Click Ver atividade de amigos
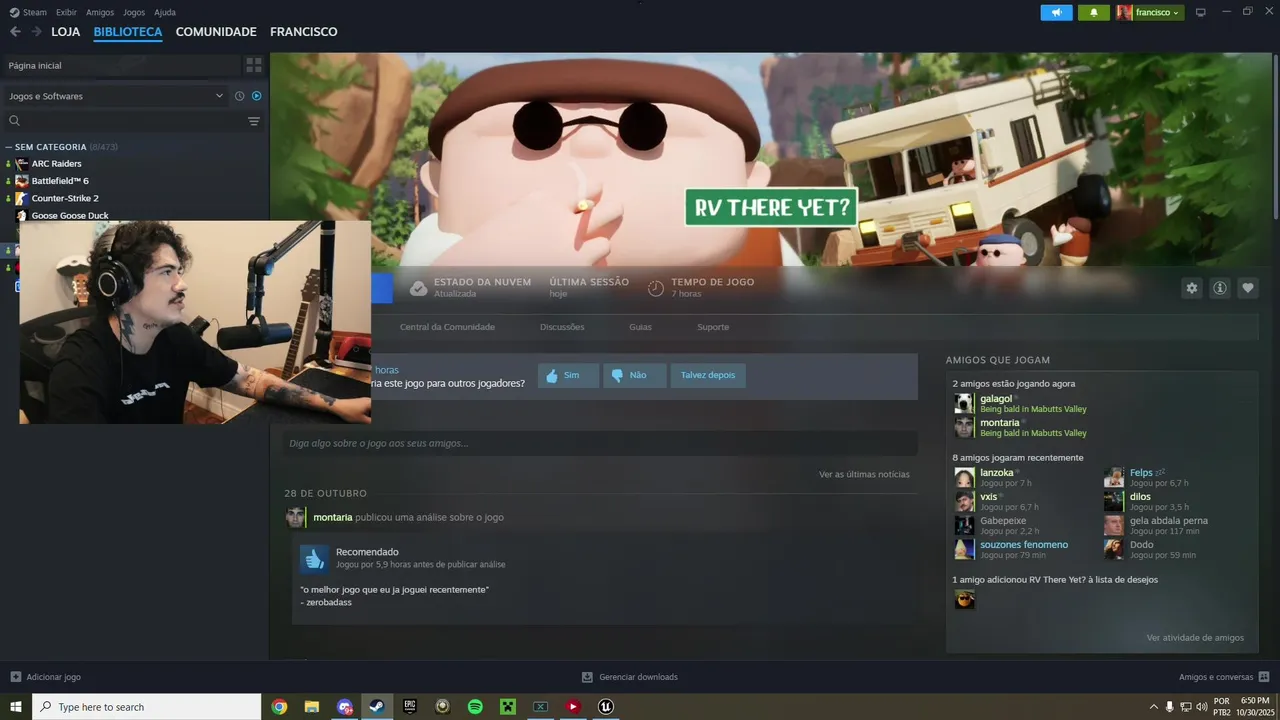Screen dimensions: 1280x720 1195,638
